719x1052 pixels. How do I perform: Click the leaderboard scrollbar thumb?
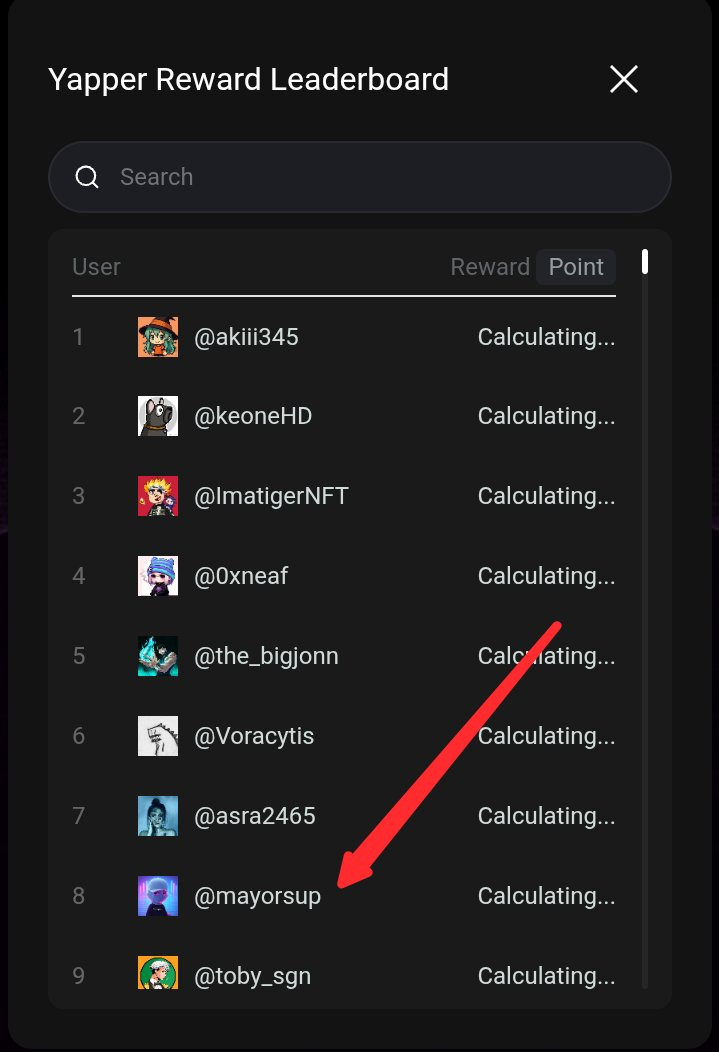(x=645, y=262)
